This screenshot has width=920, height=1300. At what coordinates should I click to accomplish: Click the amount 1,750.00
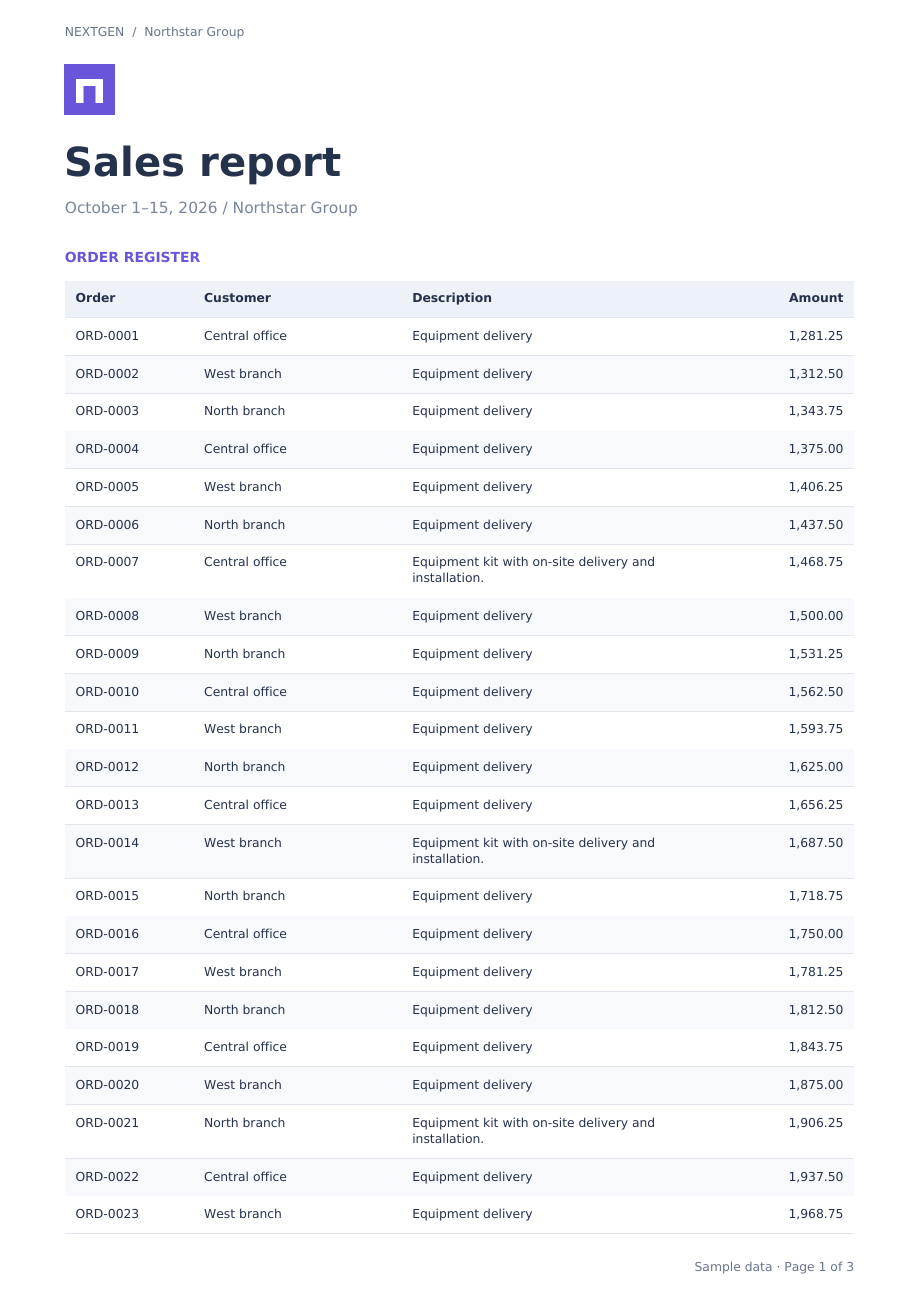tap(816, 934)
